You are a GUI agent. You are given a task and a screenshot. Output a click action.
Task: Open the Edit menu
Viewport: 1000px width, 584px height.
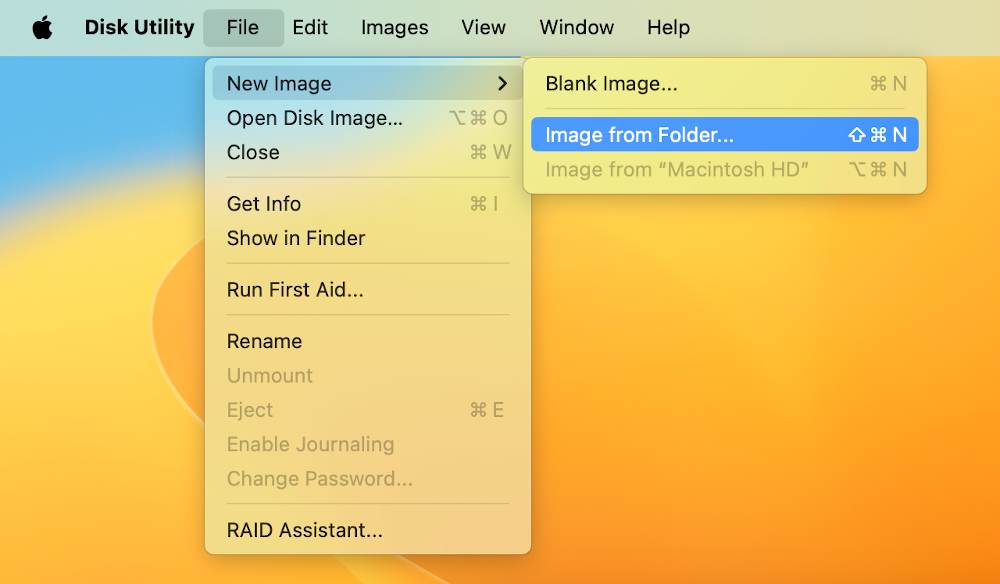coord(310,27)
